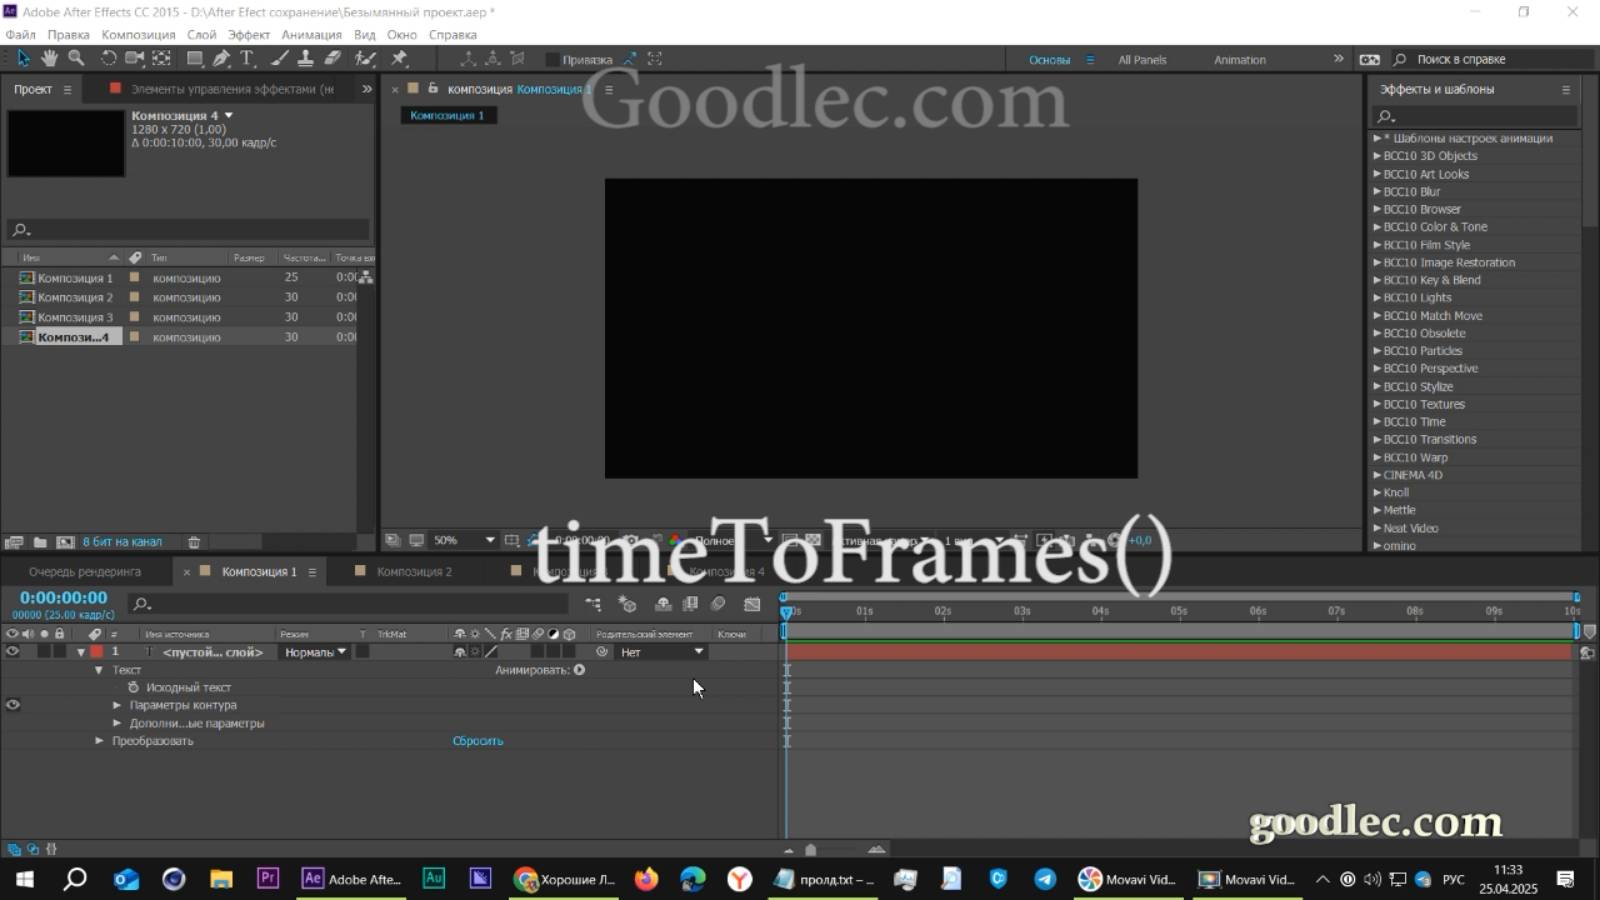Select the Hand tool in the toolbar
Image resolution: width=1600 pixels, height=900 pixels.
(x=49, y=58)
